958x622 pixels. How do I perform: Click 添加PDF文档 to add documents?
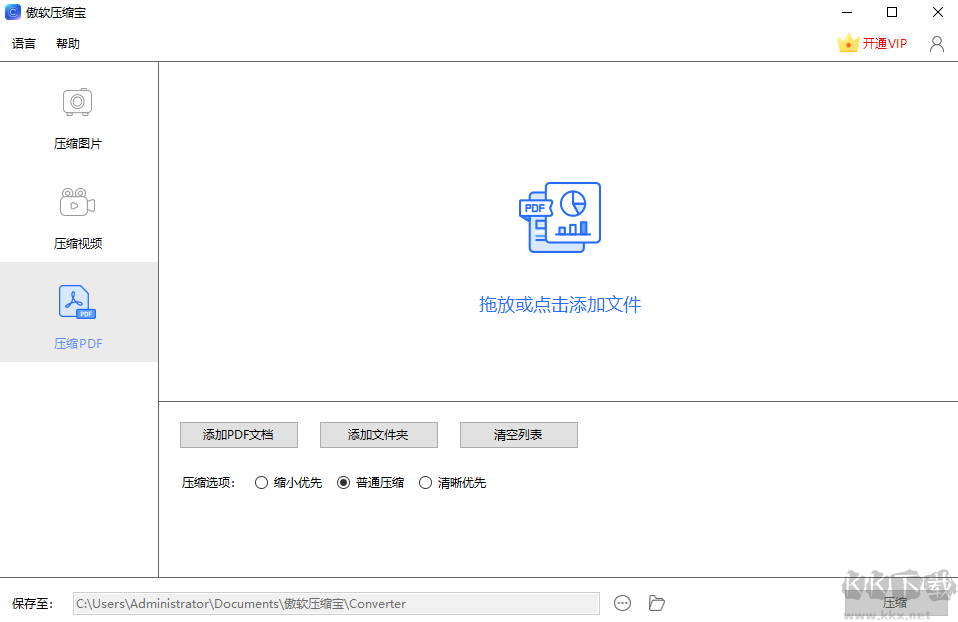(238, 435)
